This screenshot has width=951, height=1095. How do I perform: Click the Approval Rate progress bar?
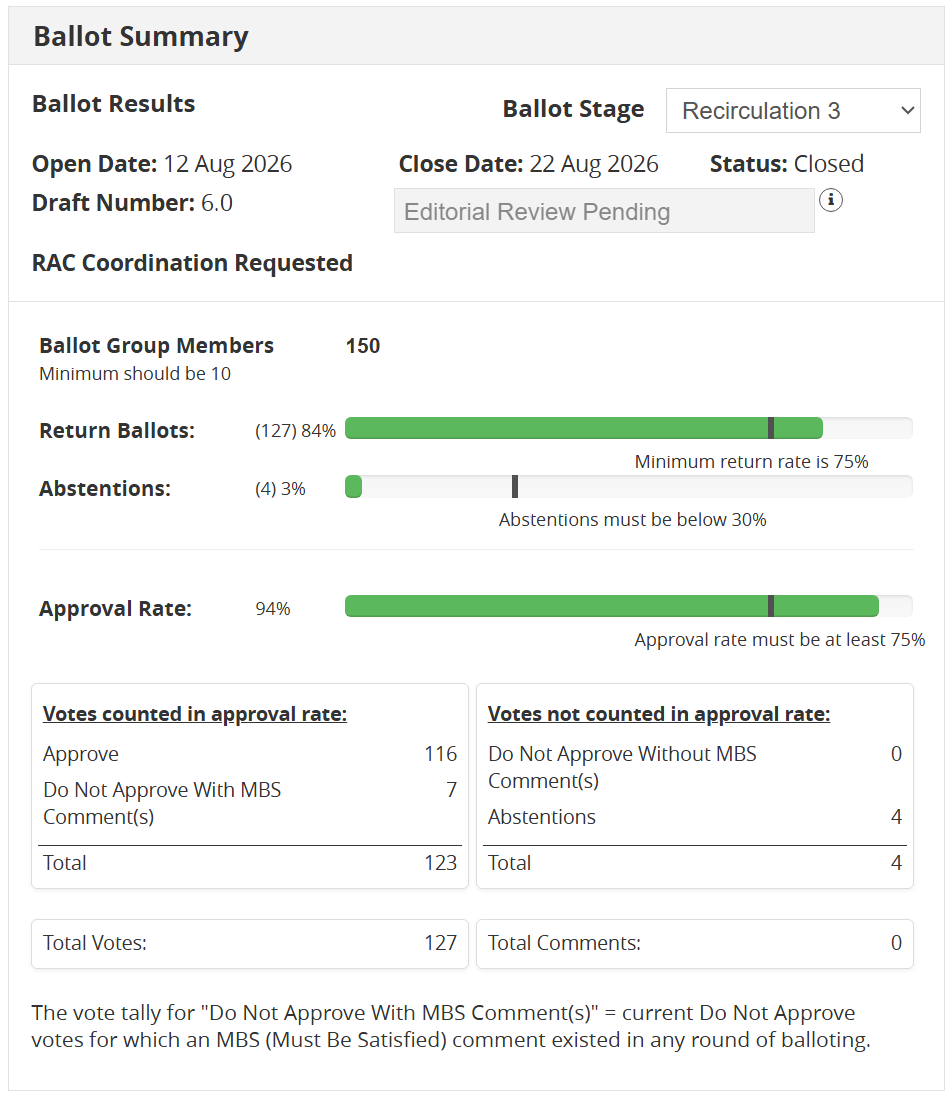click(x=628, y=606)
